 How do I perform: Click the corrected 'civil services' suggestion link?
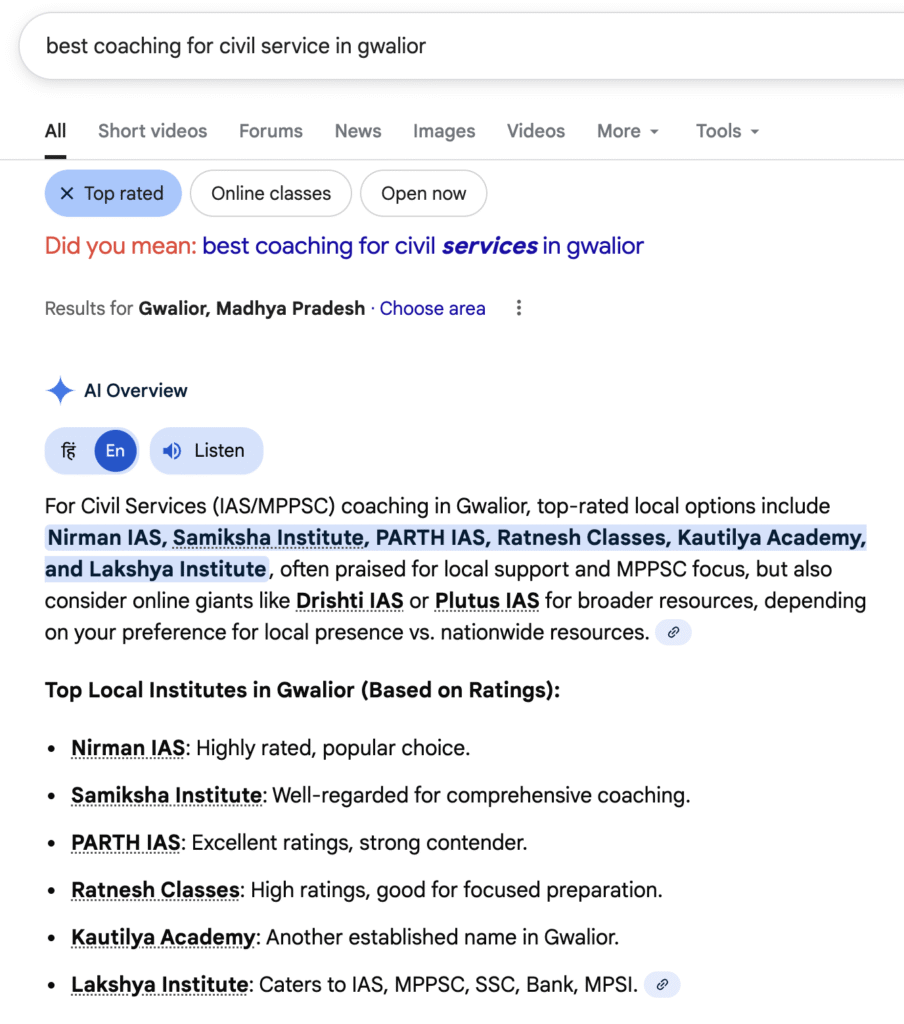423,246
